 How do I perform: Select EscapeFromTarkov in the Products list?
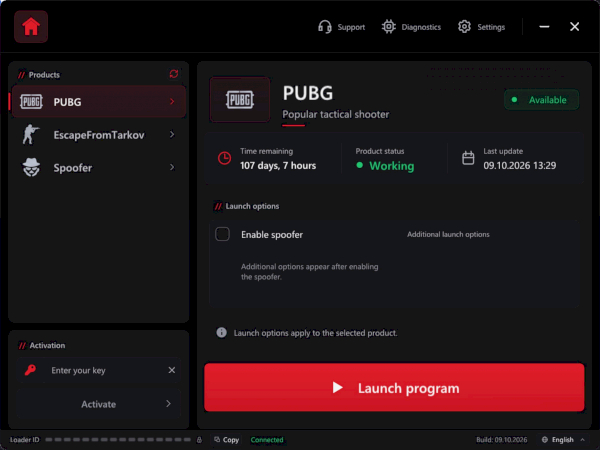tap(99, 135)
